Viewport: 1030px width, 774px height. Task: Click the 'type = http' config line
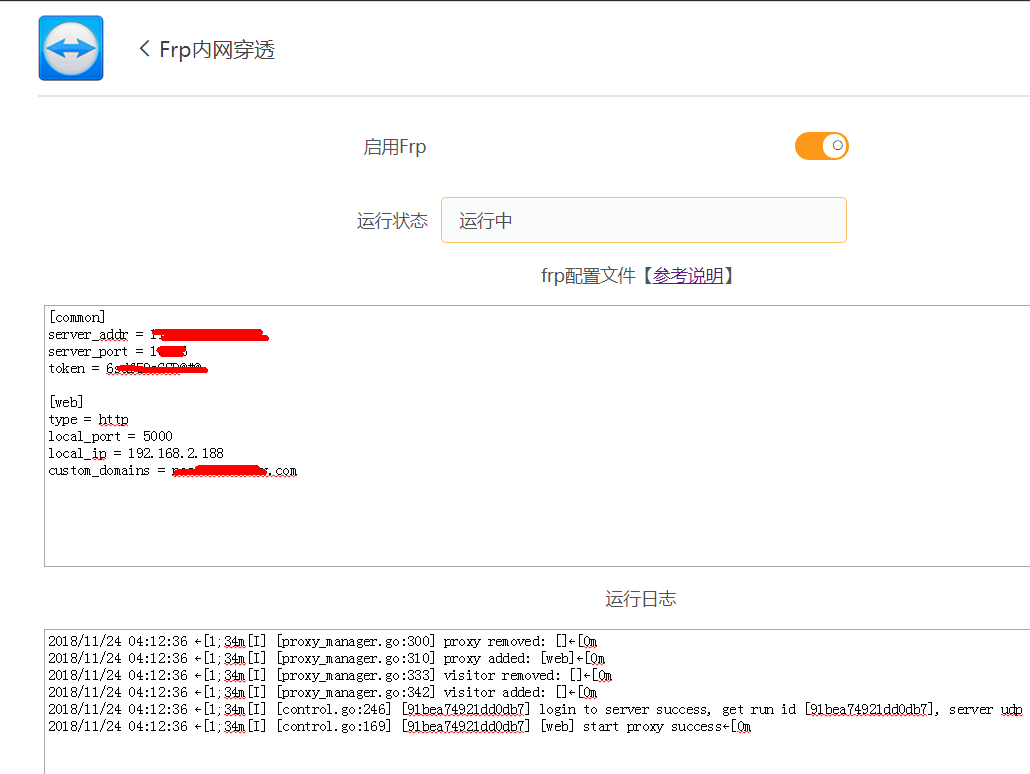(89, 419)
